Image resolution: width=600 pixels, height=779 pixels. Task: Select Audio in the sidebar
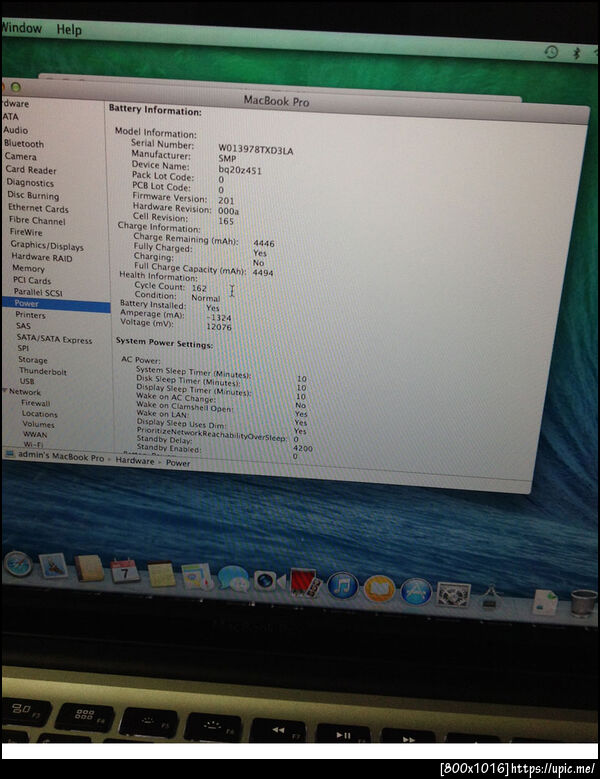15,130
